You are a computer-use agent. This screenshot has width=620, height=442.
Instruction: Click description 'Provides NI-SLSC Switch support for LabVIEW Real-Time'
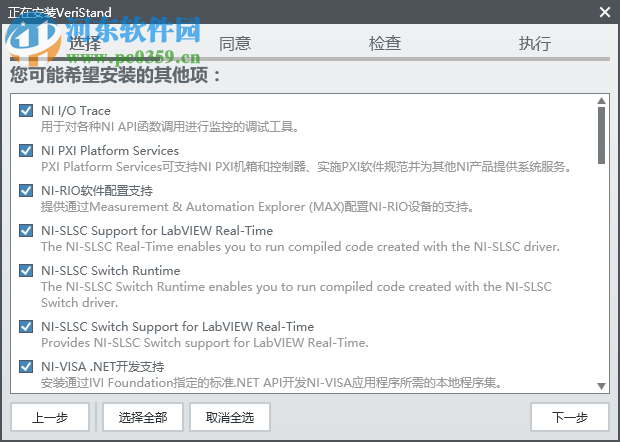click(205, 342)
